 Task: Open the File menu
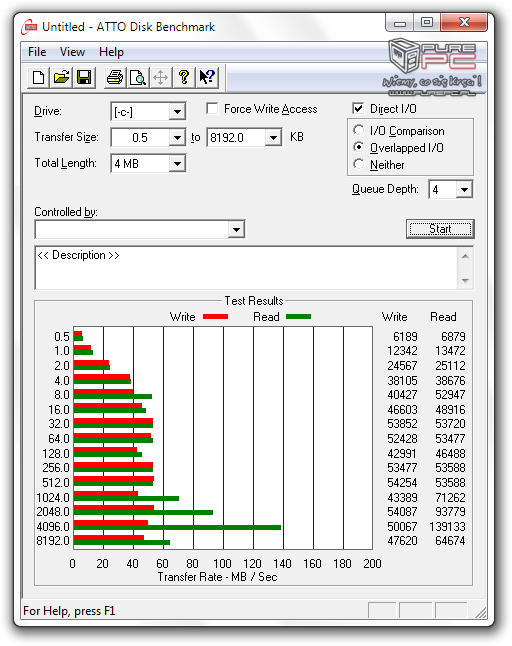(37, 52)
